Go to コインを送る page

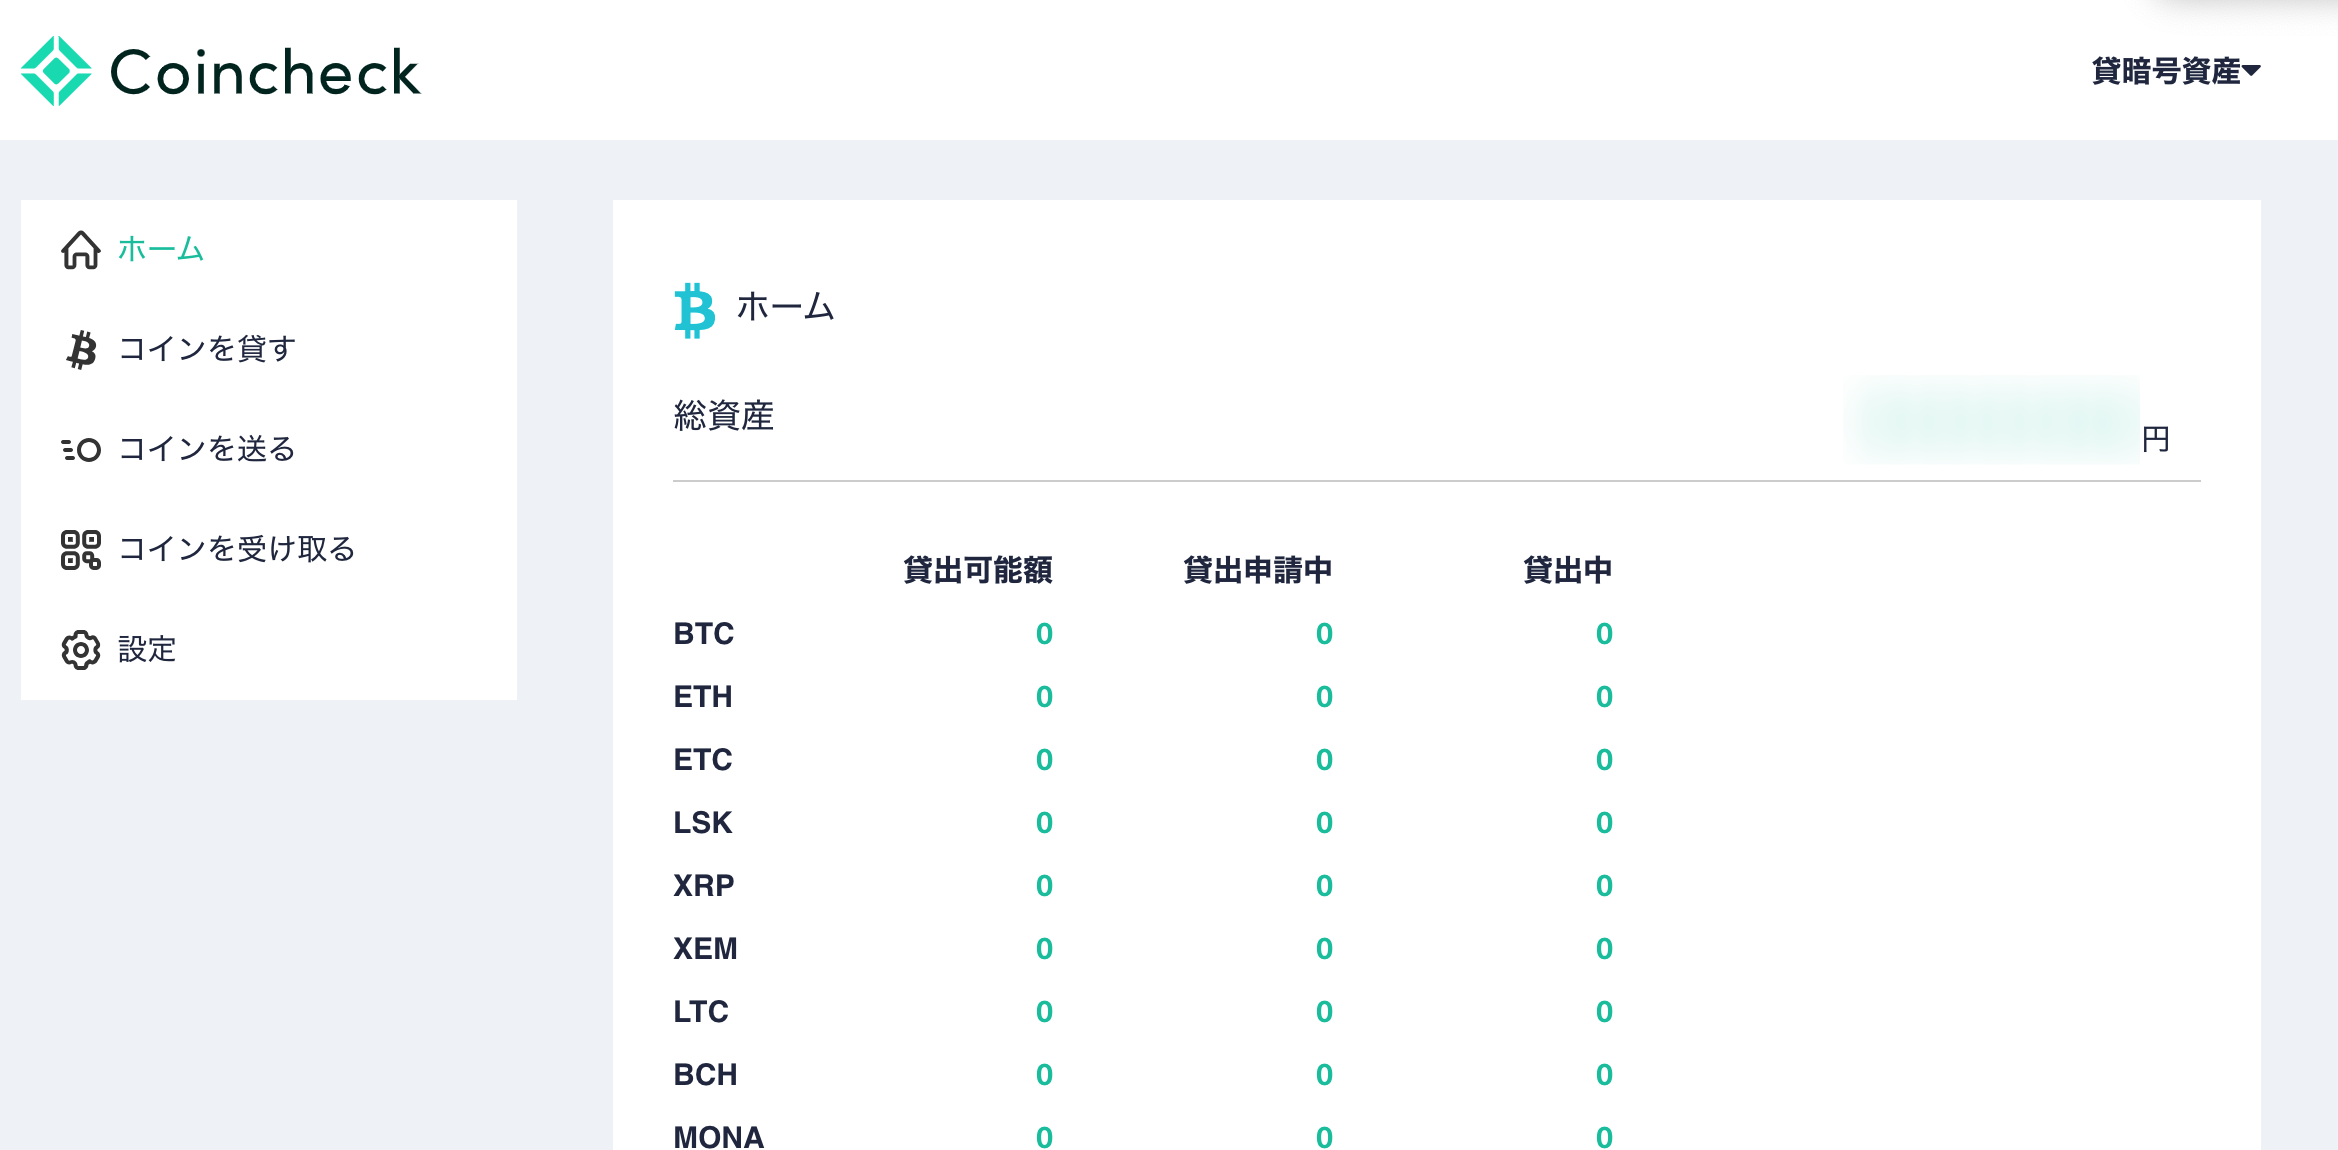pos(207,449)
